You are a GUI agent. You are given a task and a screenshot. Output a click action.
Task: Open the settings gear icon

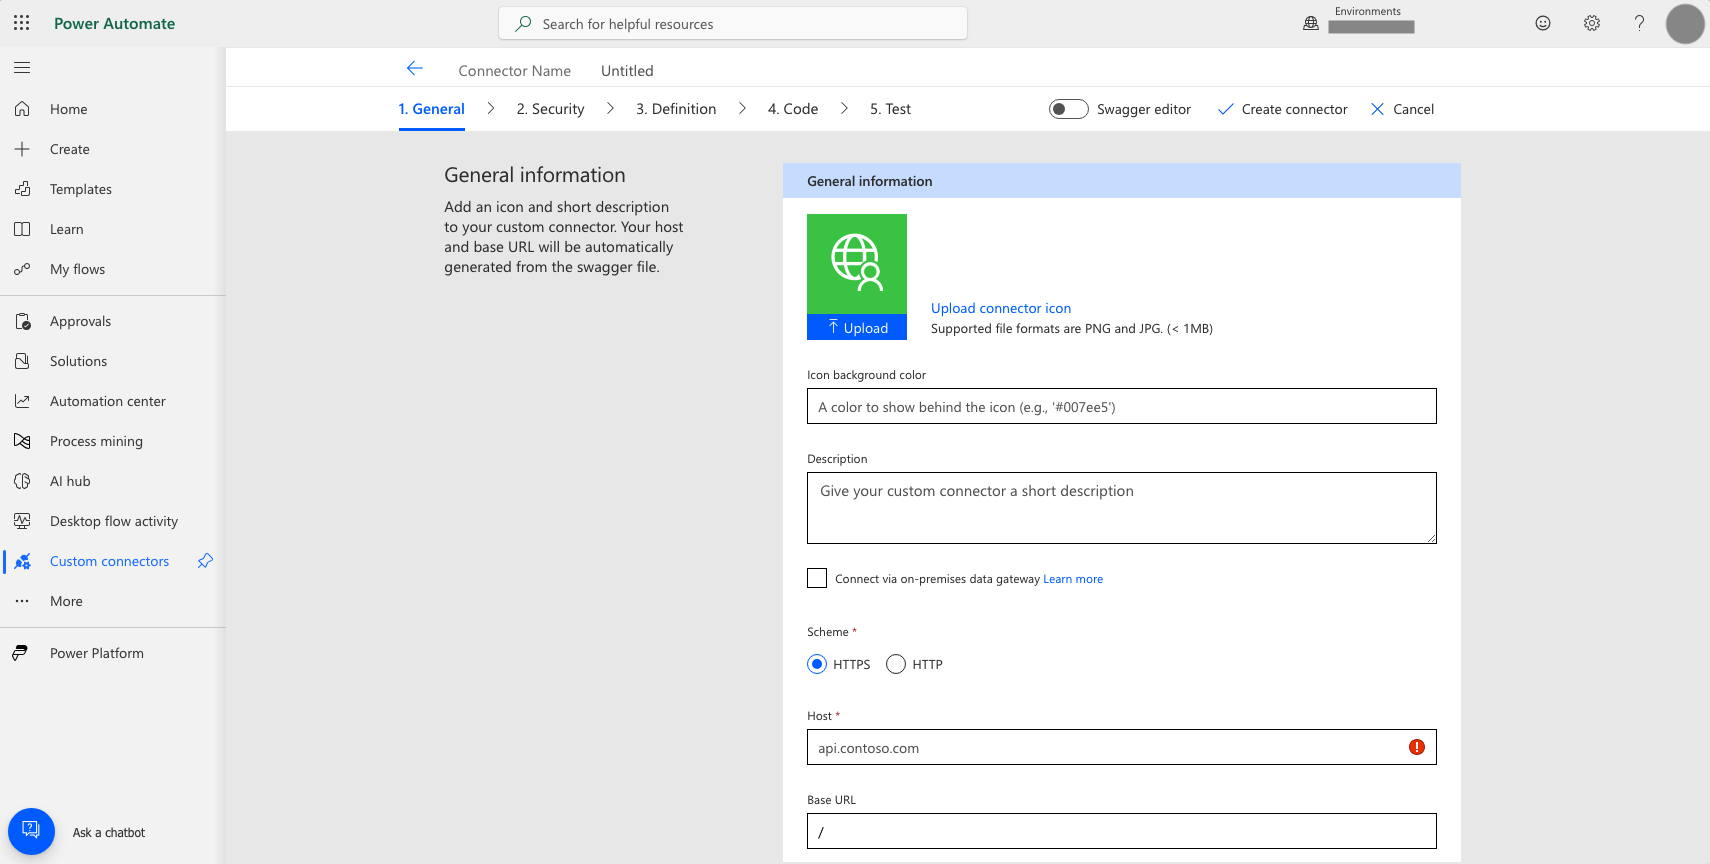click(x=1591, y=23)
